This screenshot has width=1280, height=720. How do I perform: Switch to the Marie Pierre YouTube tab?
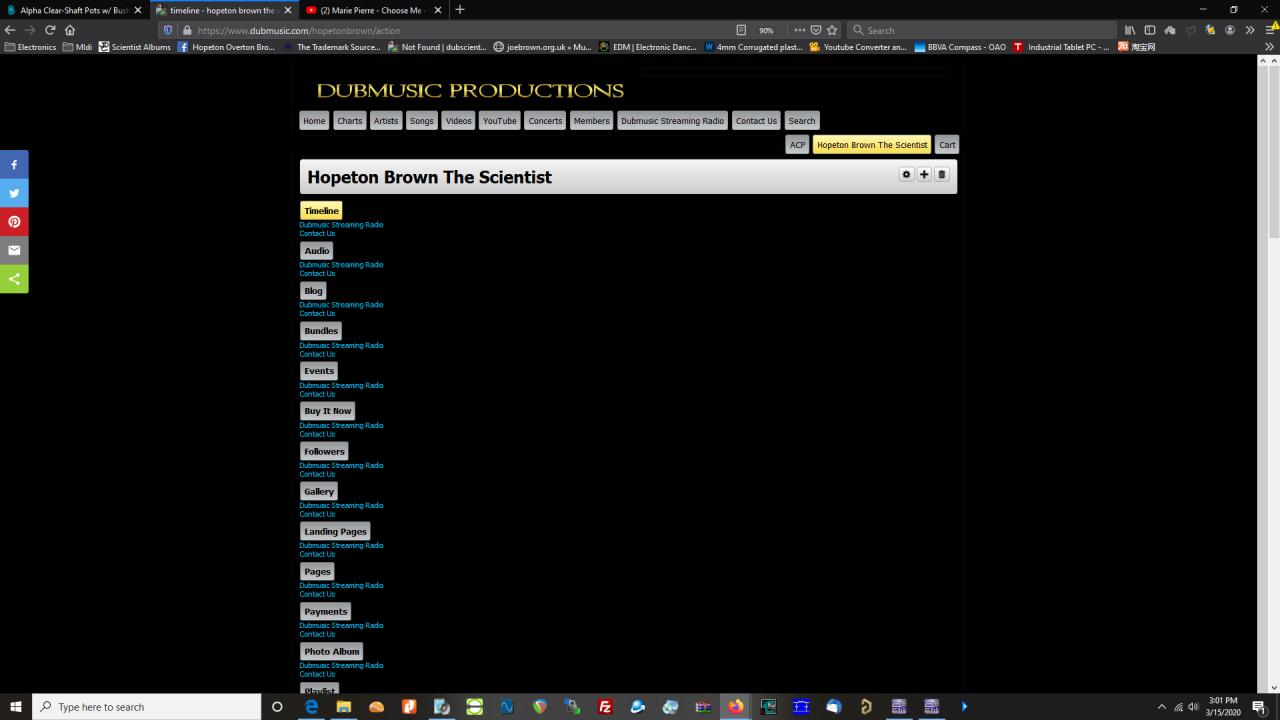tap(374, 10)
